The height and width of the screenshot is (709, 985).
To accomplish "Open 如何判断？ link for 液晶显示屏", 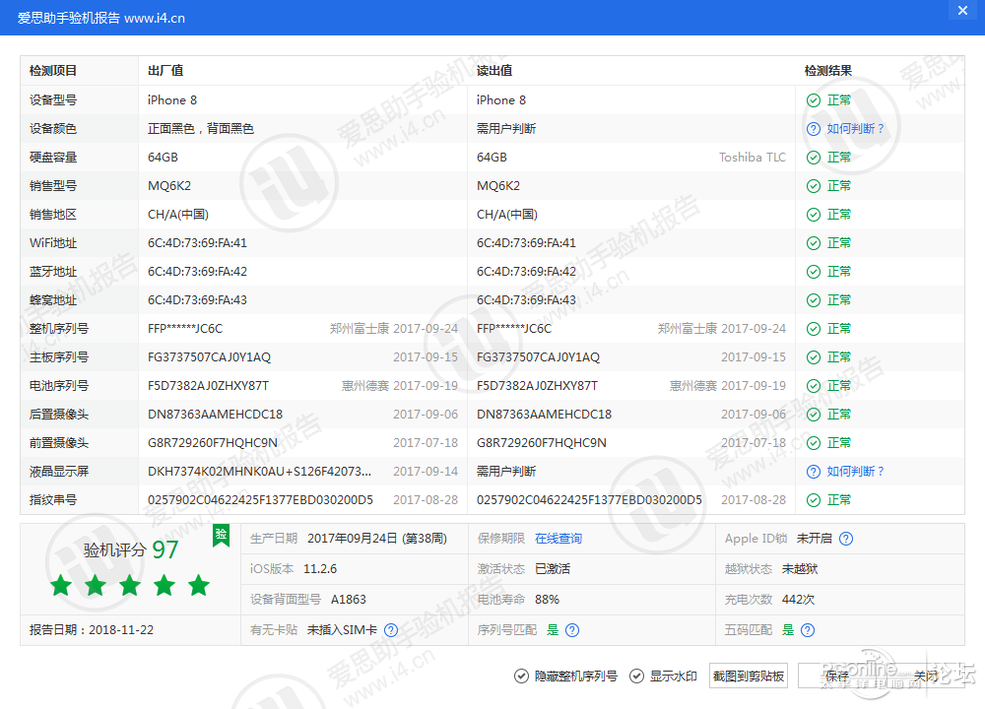I will coord(855,472).
